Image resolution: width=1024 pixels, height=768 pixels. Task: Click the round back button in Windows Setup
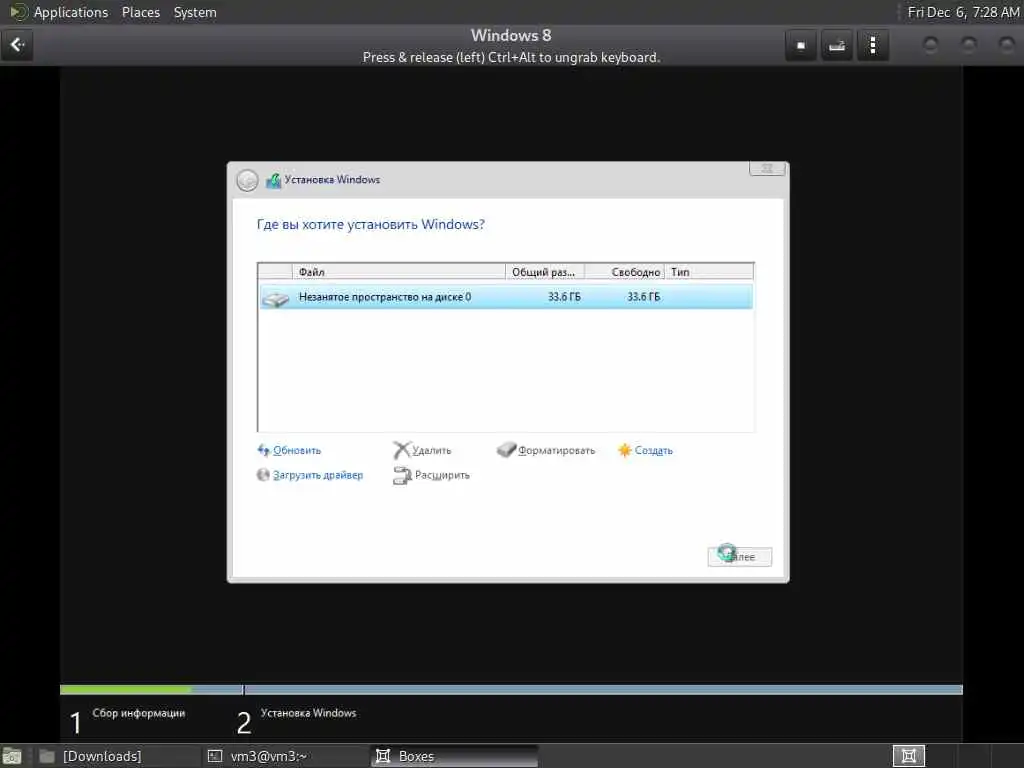tap(248, 180)
